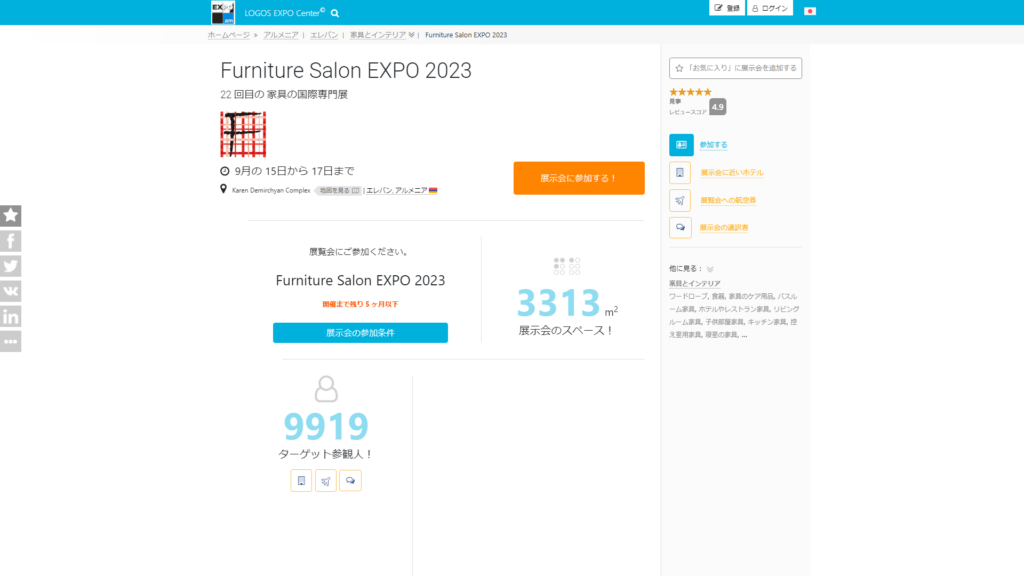The image size is (1024, 576).
Task: Click hotel icon under target visitors
Action: pyautogui.click(x=301, y=481)
